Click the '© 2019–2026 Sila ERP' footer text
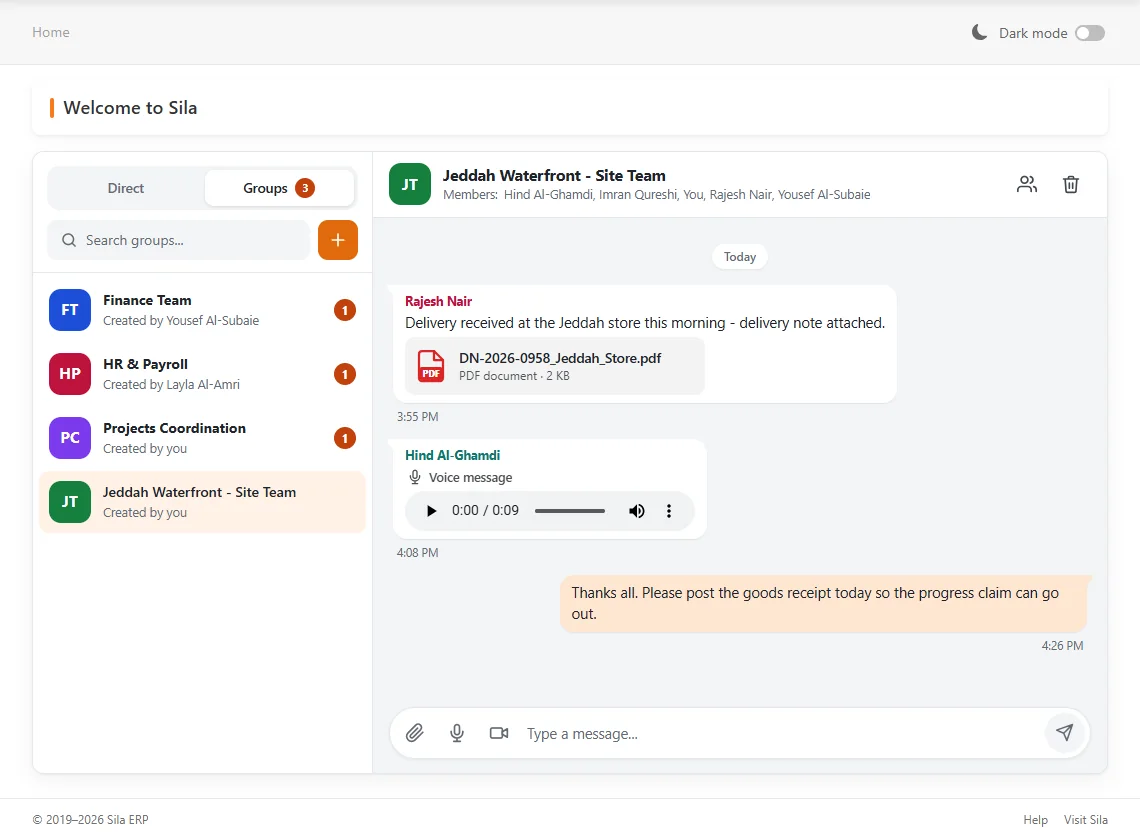 coord(90,820)
